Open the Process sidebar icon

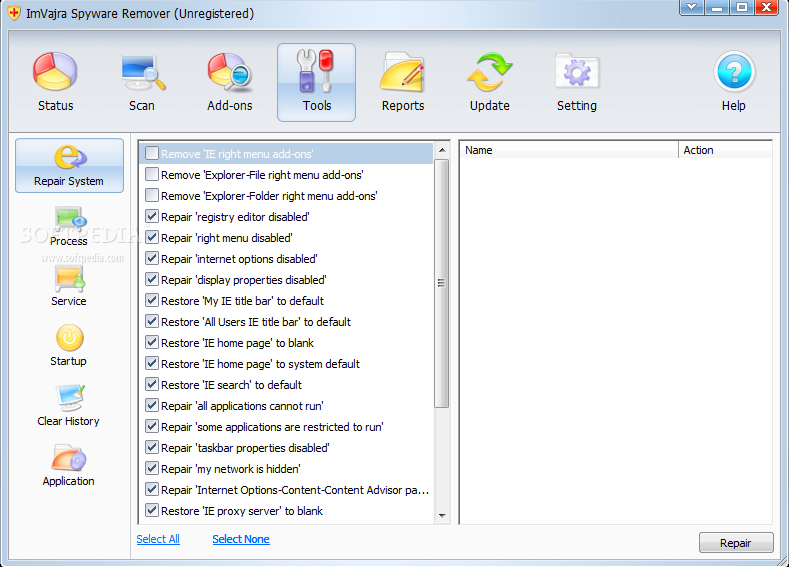click(x=69, y=219)
